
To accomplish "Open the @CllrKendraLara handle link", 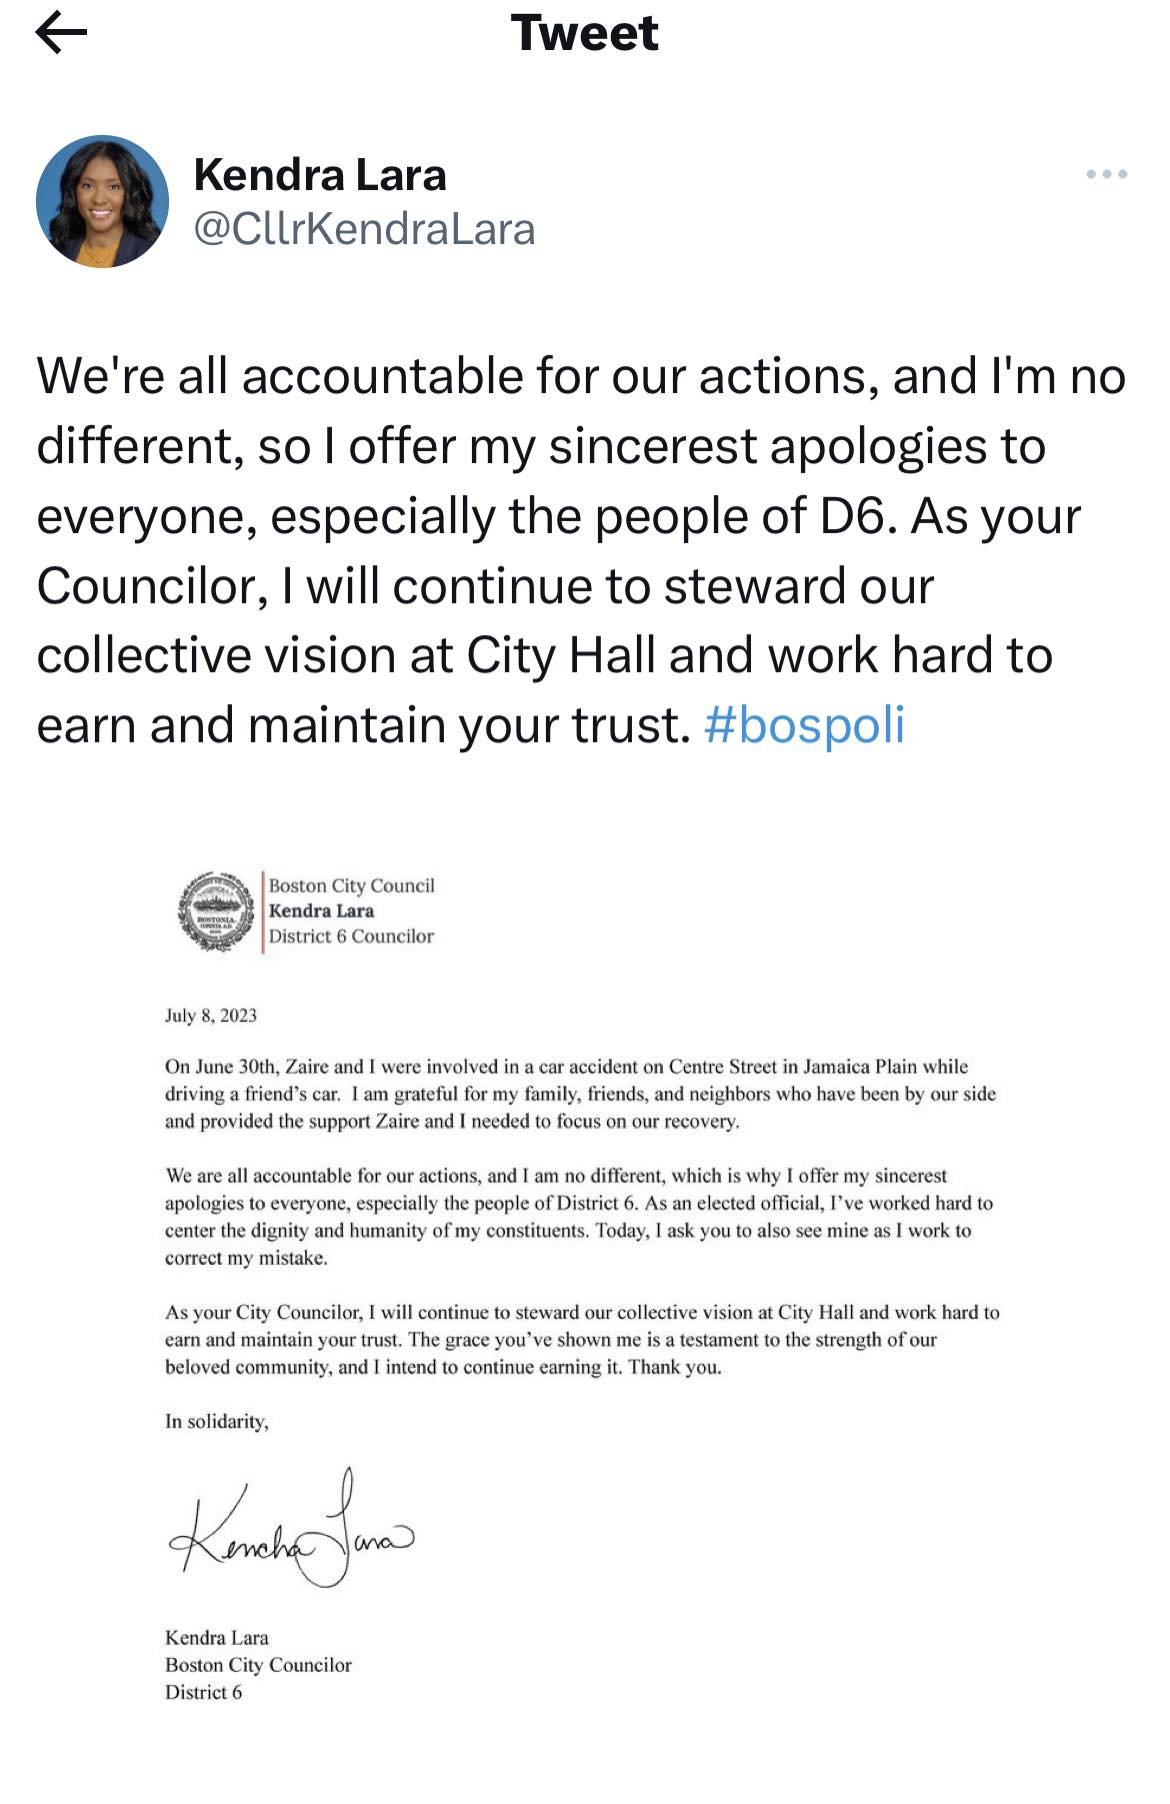I will coord(364,229).
